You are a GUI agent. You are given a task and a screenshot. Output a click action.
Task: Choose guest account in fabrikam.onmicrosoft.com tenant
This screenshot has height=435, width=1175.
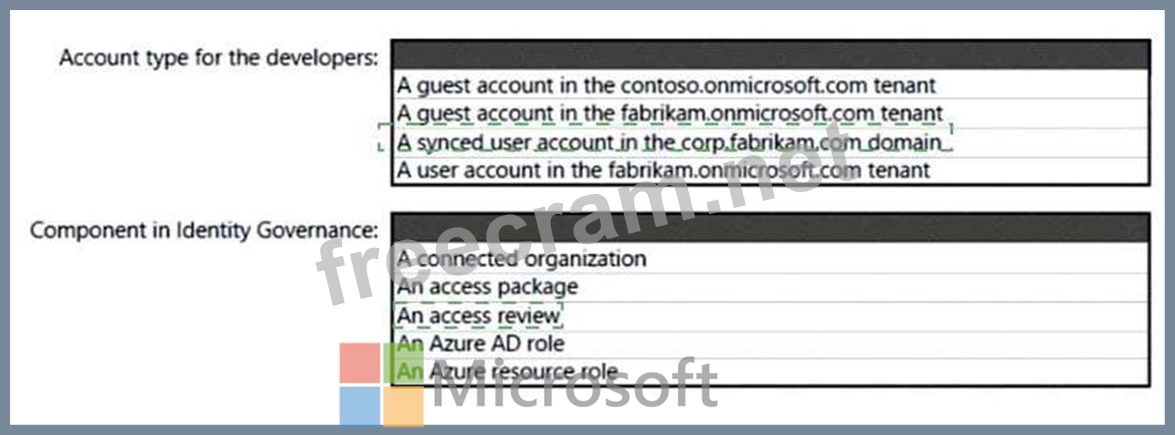669,114
